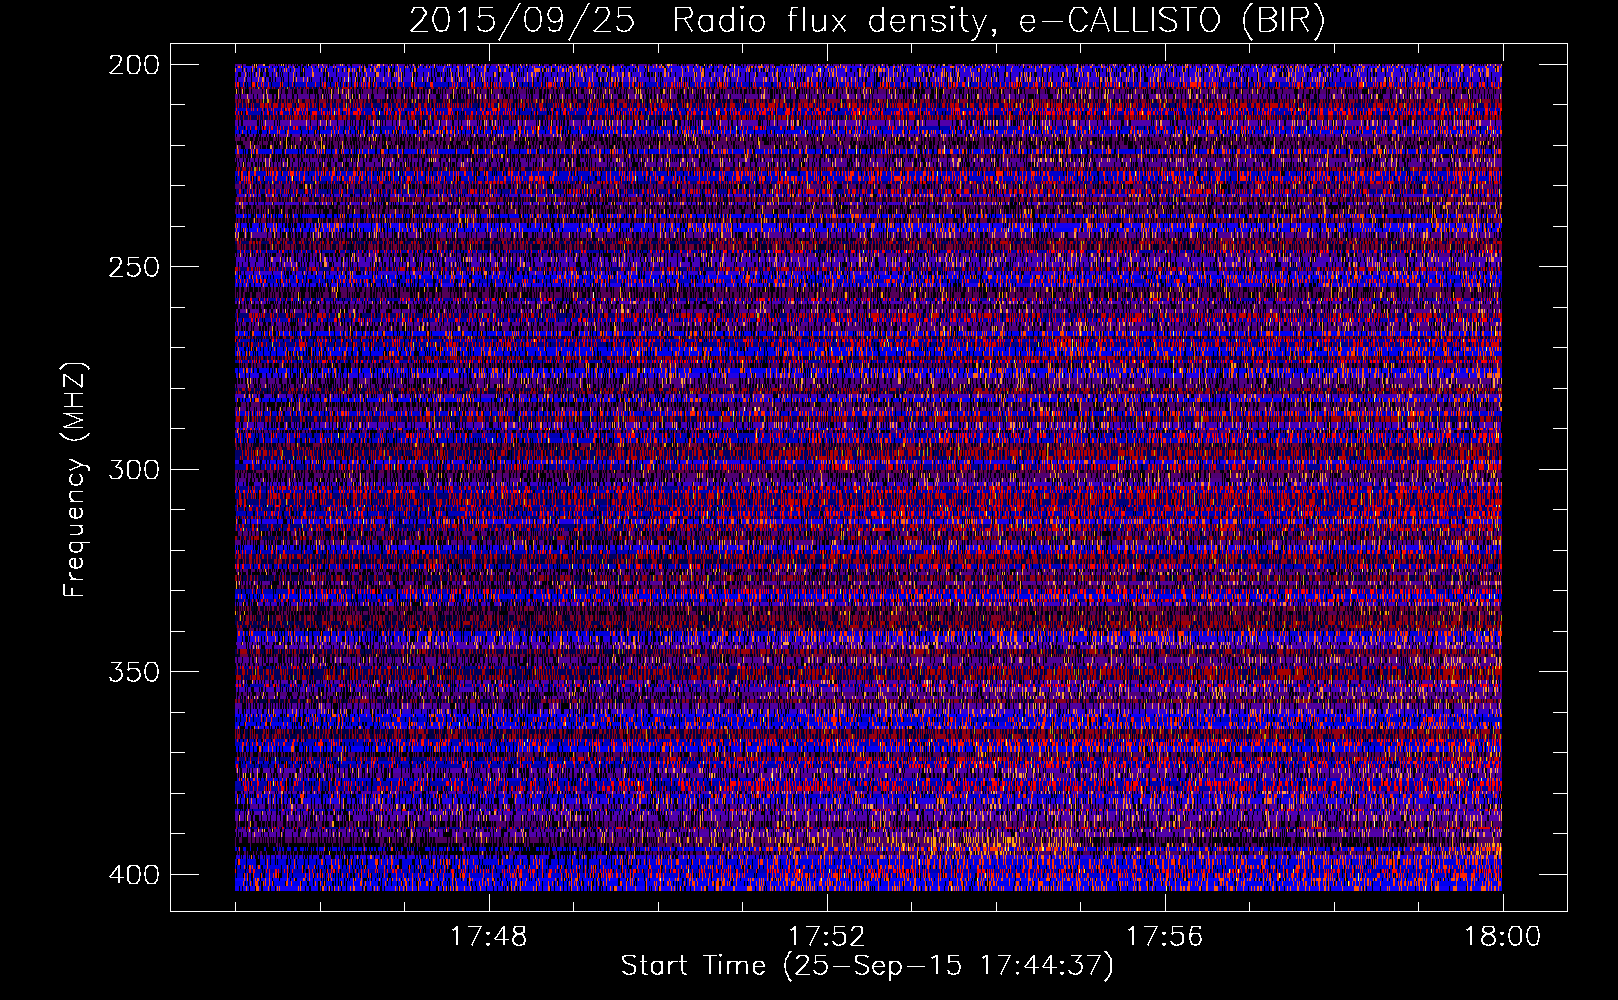Click the 250 frequency tick label

[x=133, y=267]
